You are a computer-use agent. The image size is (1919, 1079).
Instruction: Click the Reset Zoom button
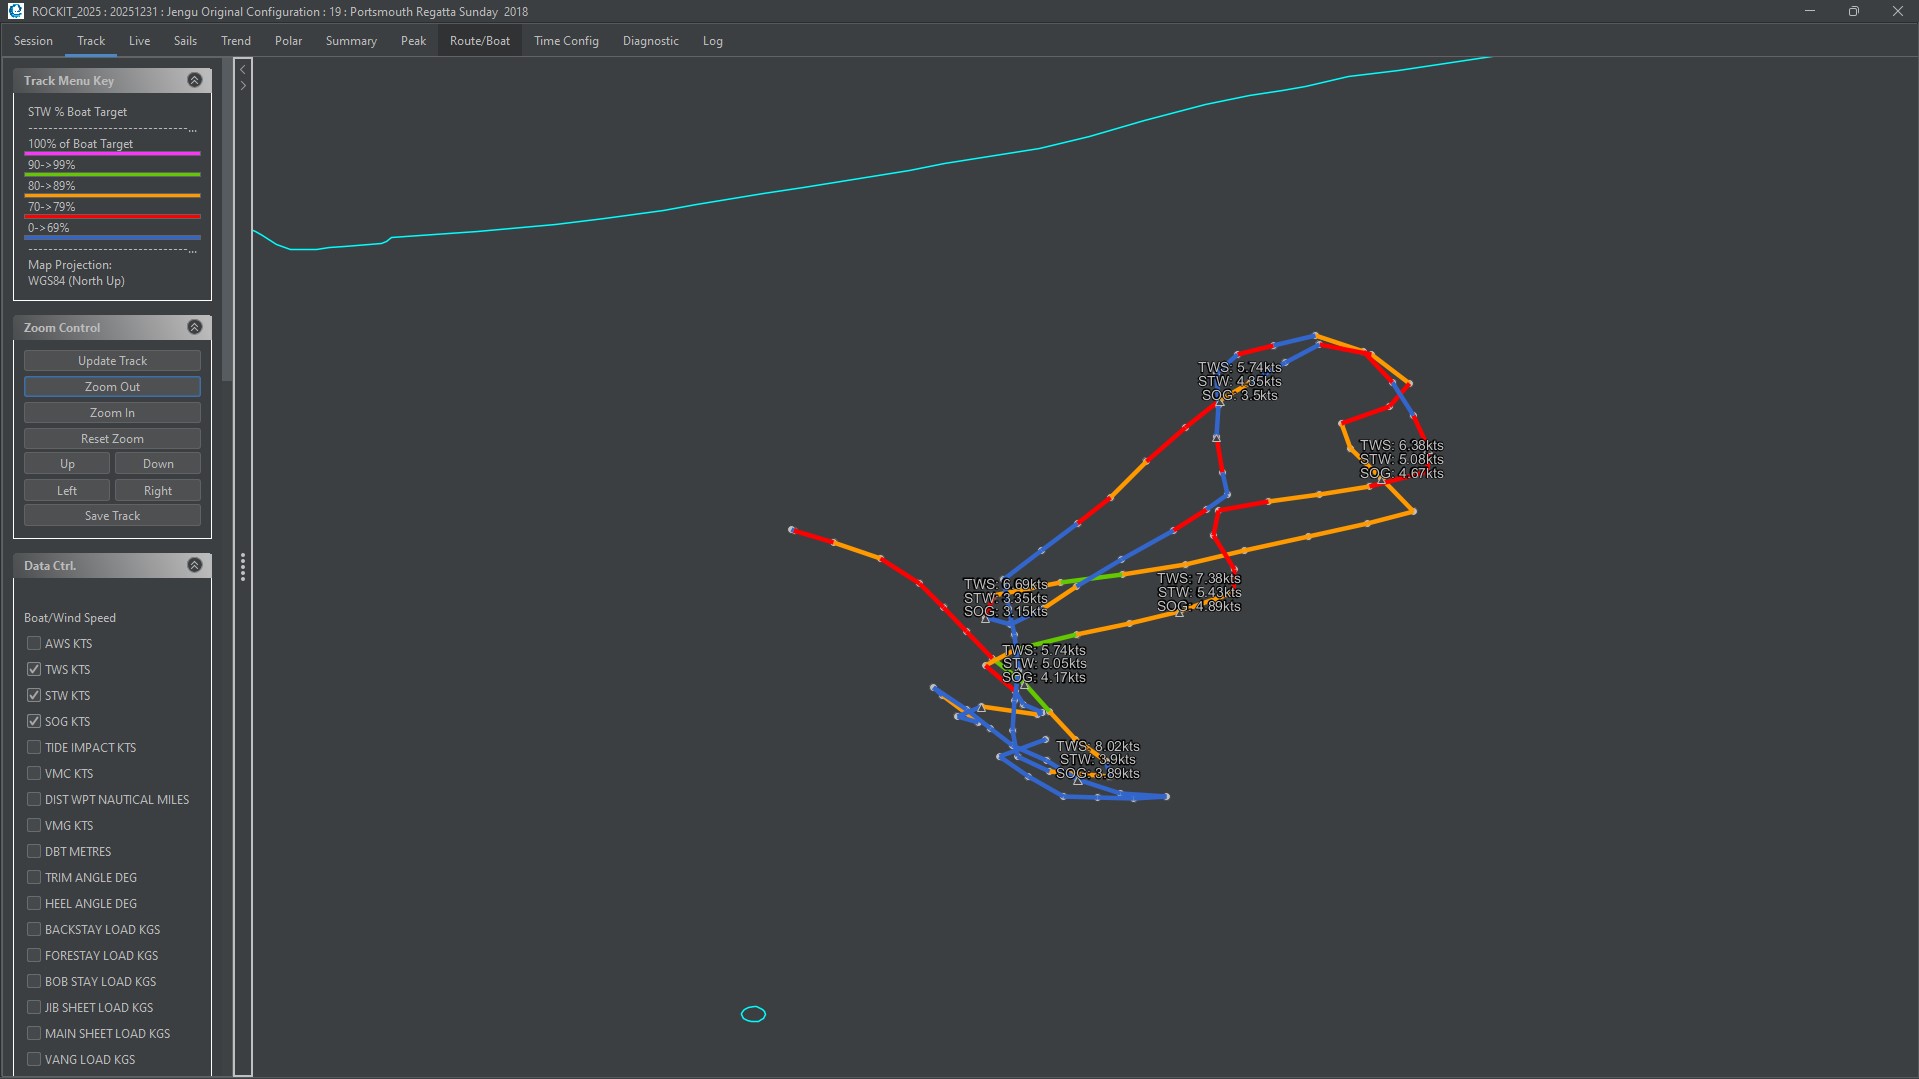coord(112,438)
